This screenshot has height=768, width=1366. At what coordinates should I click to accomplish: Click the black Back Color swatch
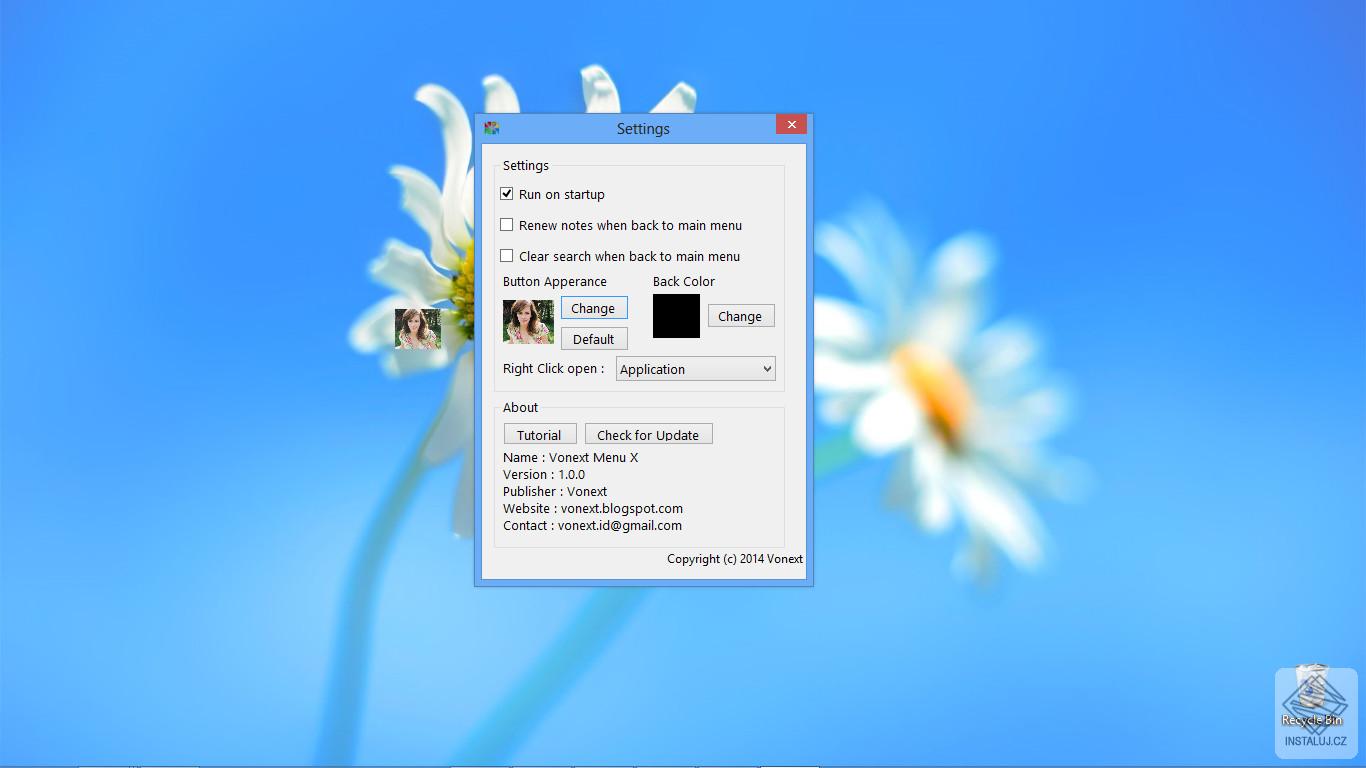click(x=677, y=316)
